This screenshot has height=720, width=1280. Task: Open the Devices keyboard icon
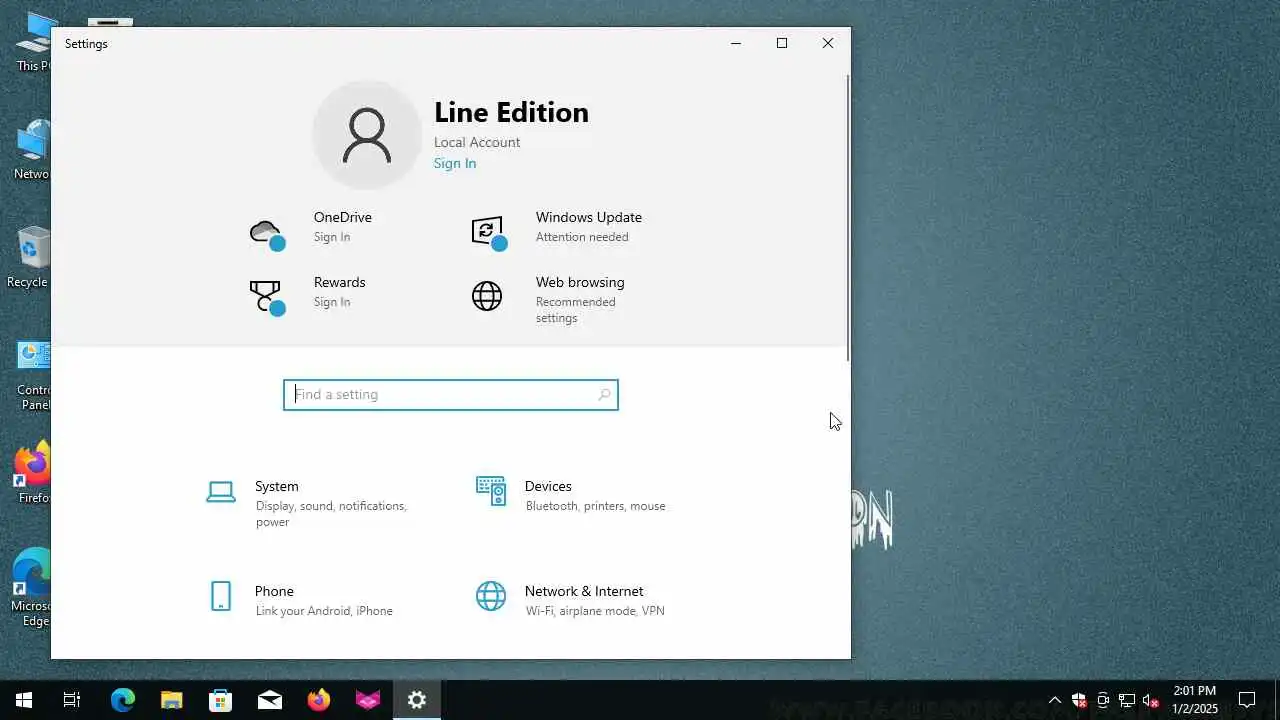(x=491, y=491)
